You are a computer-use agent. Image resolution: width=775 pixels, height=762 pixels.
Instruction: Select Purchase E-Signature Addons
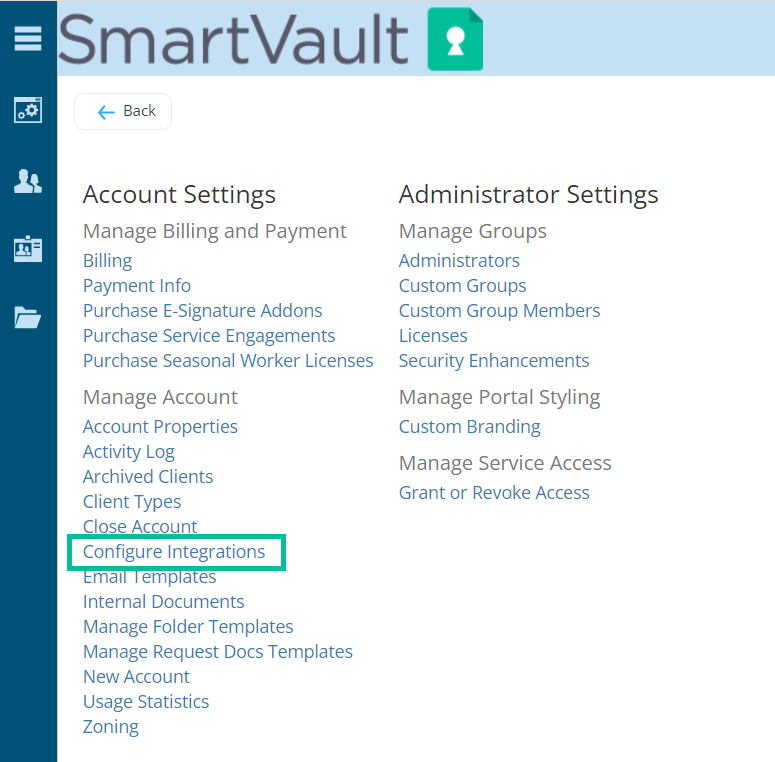[202, 311]
